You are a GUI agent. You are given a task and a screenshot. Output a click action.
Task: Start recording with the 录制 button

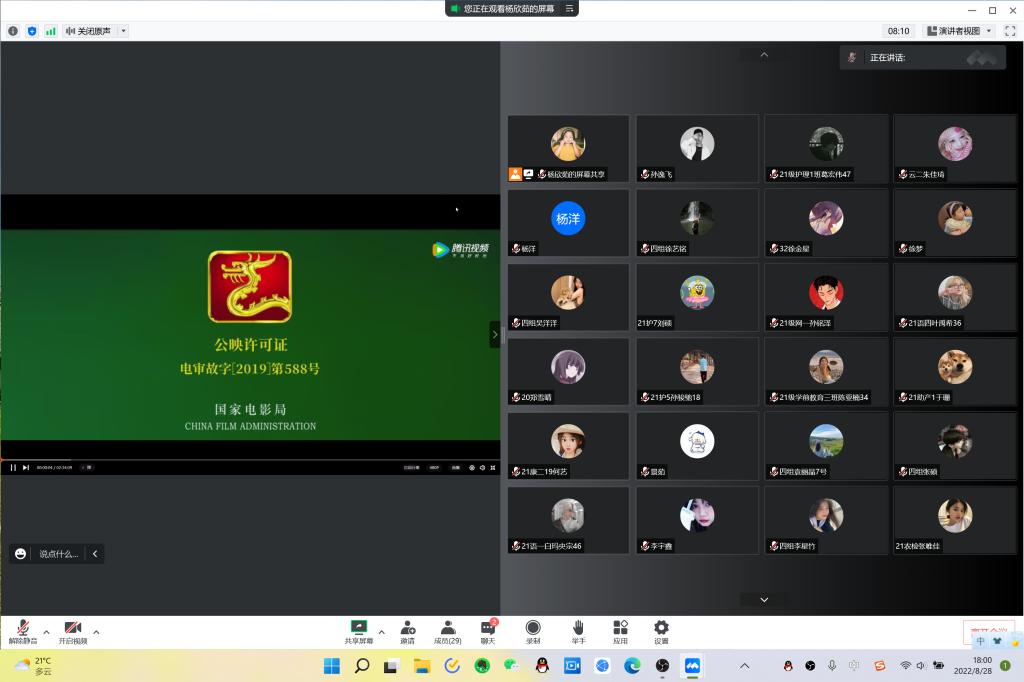(x=533, y=632)
